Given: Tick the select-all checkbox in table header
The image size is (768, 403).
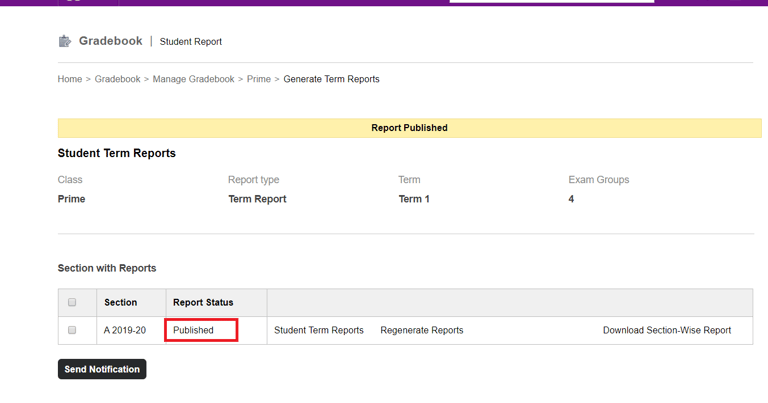Looking at the screenshot, I should (72, 302).
